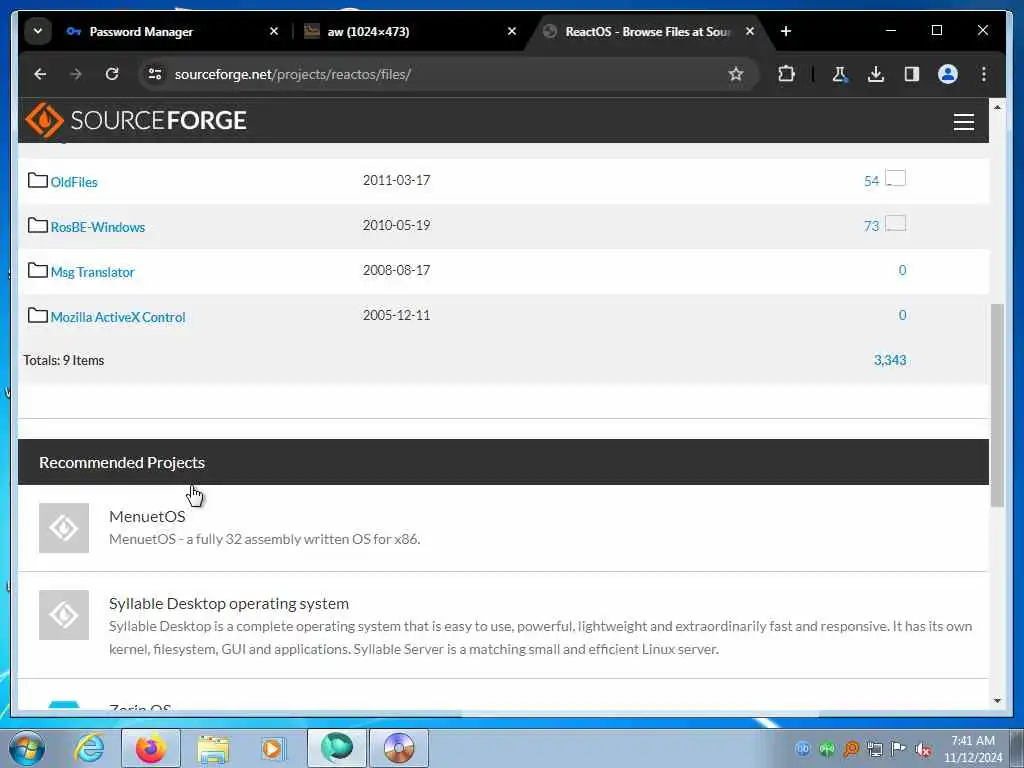Click the Totals: 9 Items text
Screen dimensions: 1024x768
pos(64,360)
